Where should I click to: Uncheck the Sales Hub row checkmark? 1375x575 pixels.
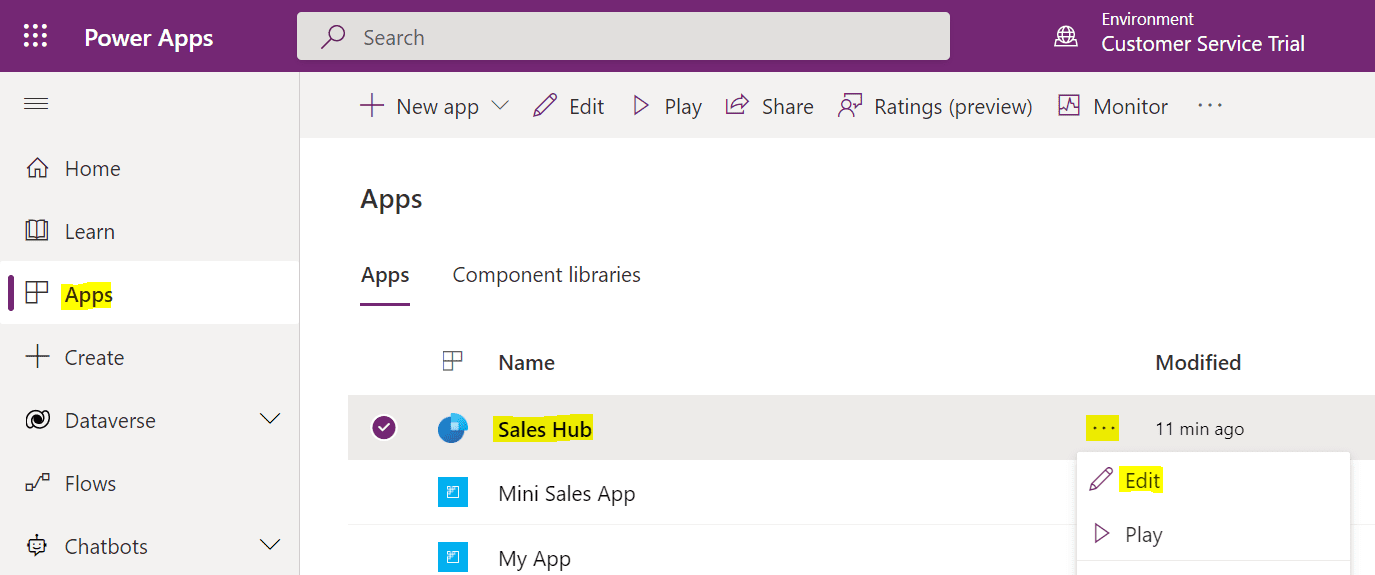coord(384,428)
